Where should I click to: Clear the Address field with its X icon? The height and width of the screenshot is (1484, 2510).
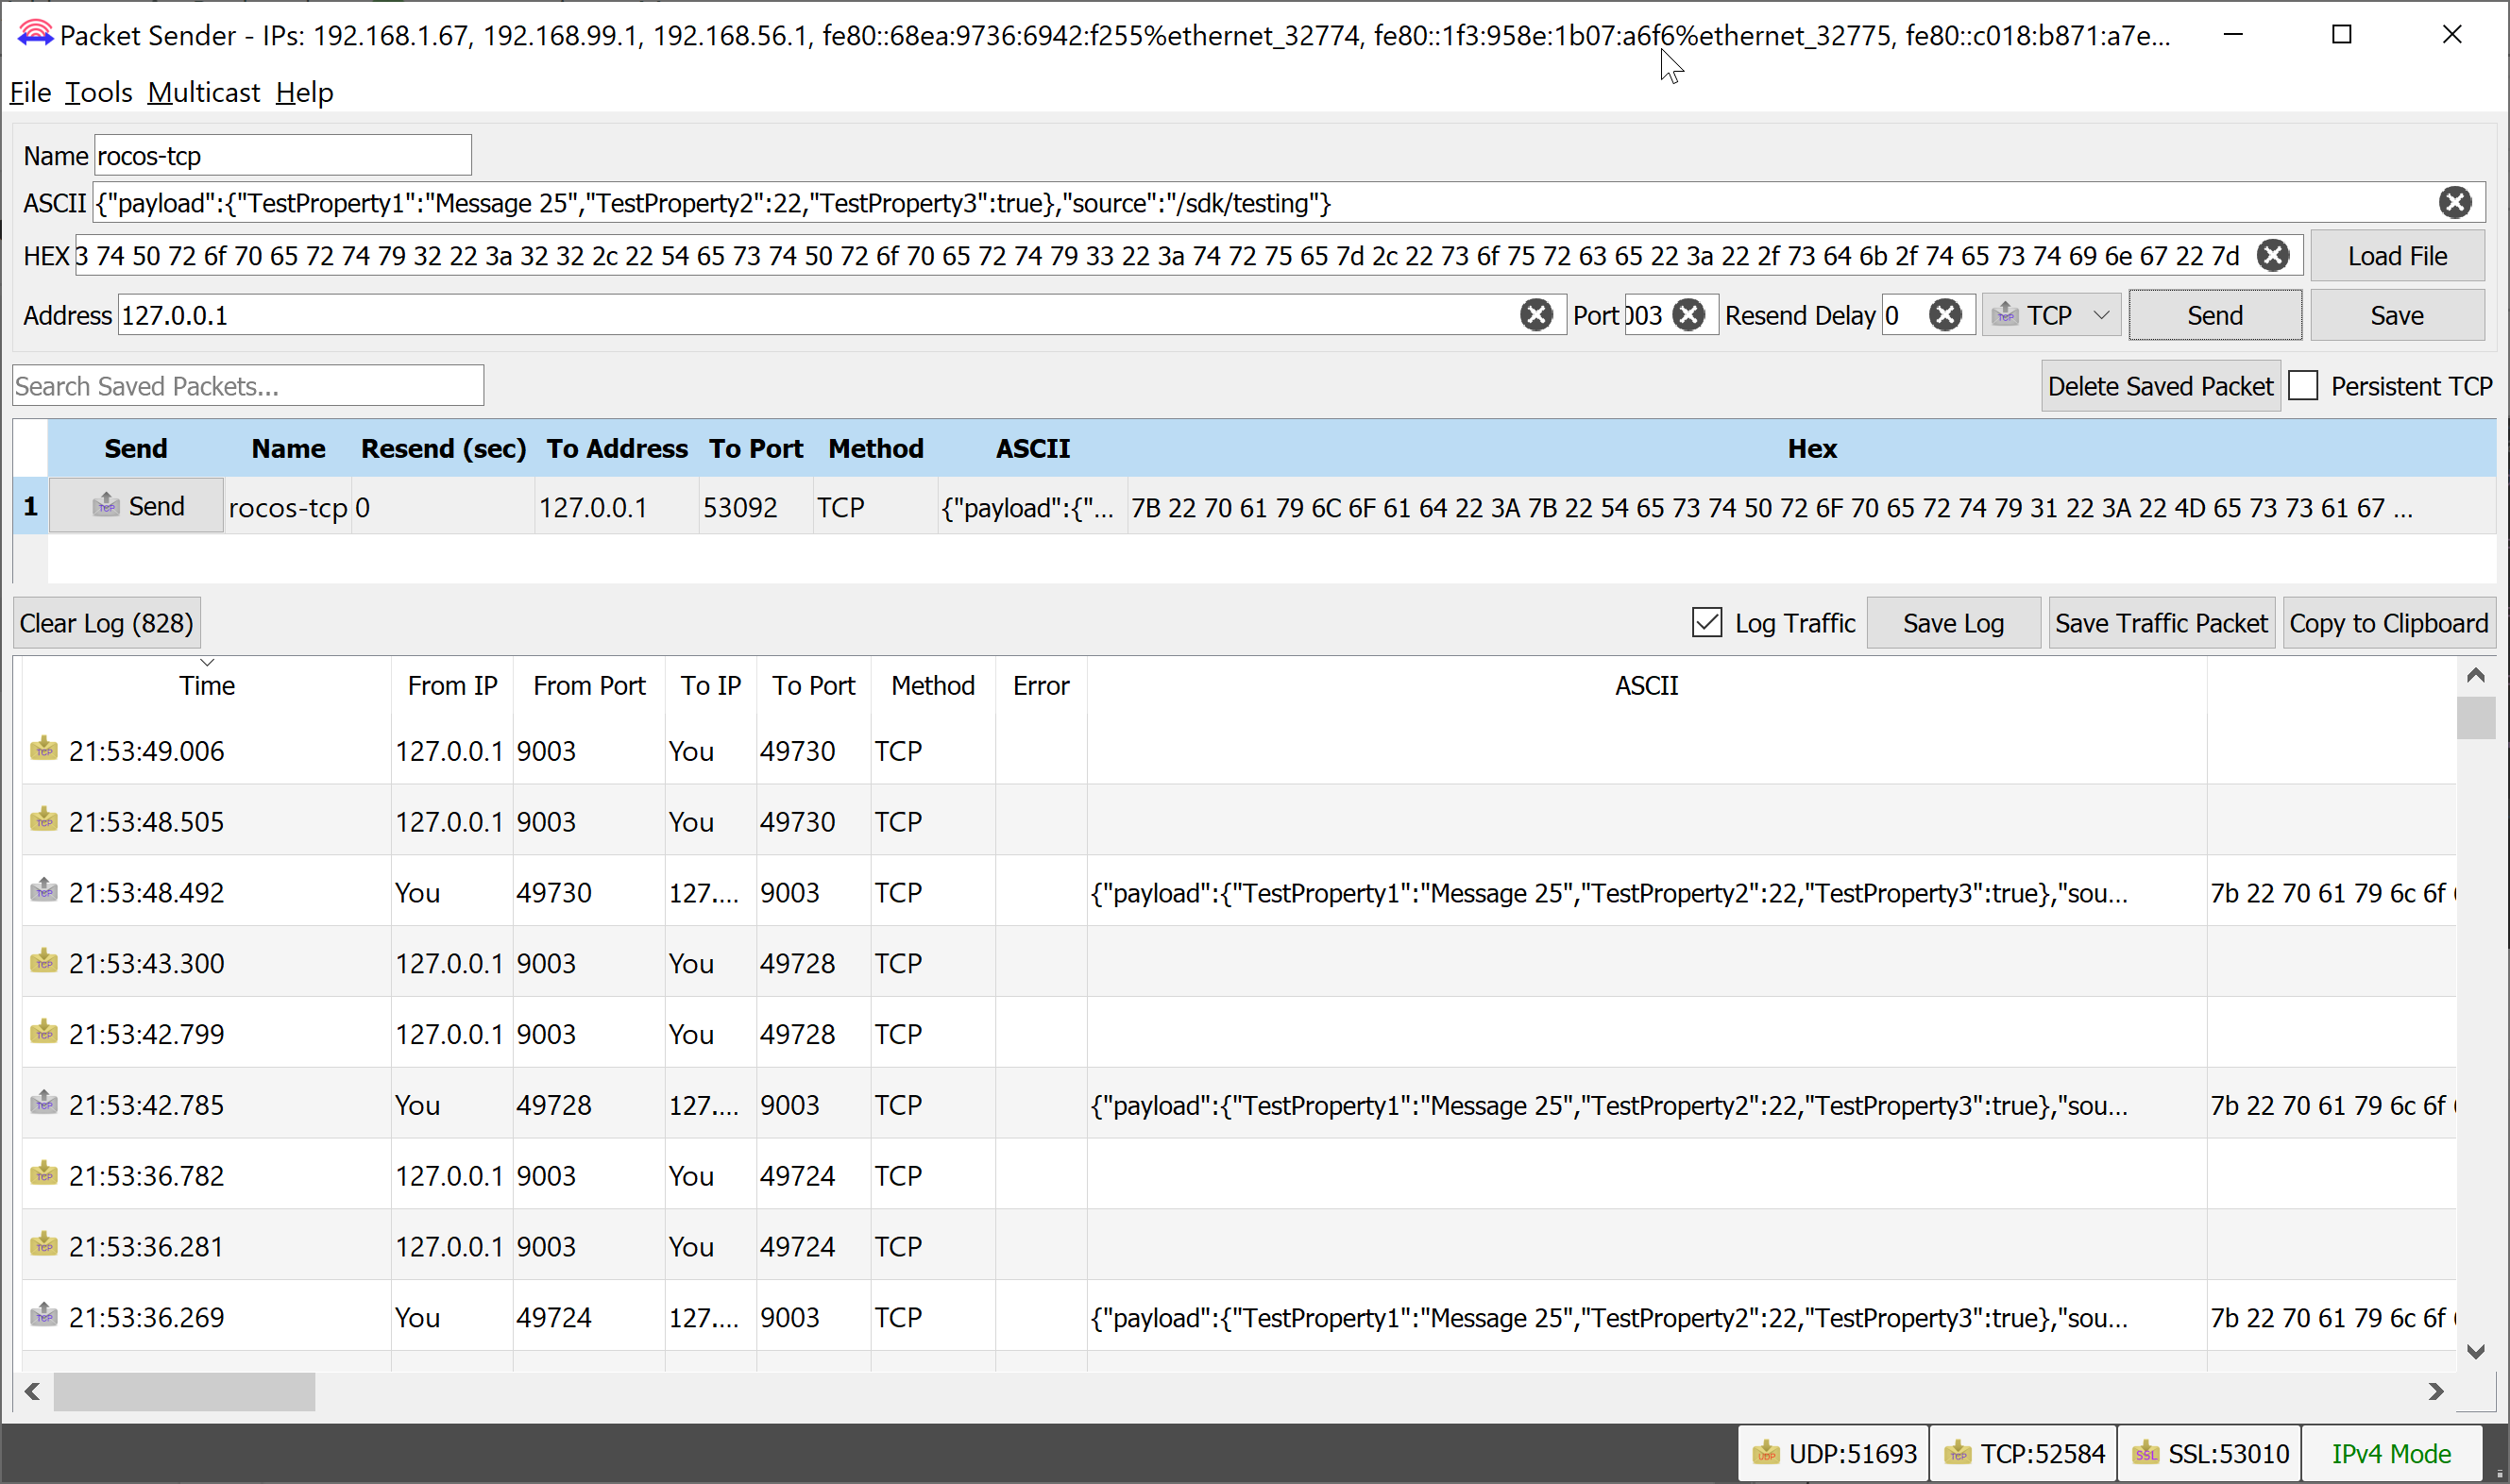click(1536, 315)
